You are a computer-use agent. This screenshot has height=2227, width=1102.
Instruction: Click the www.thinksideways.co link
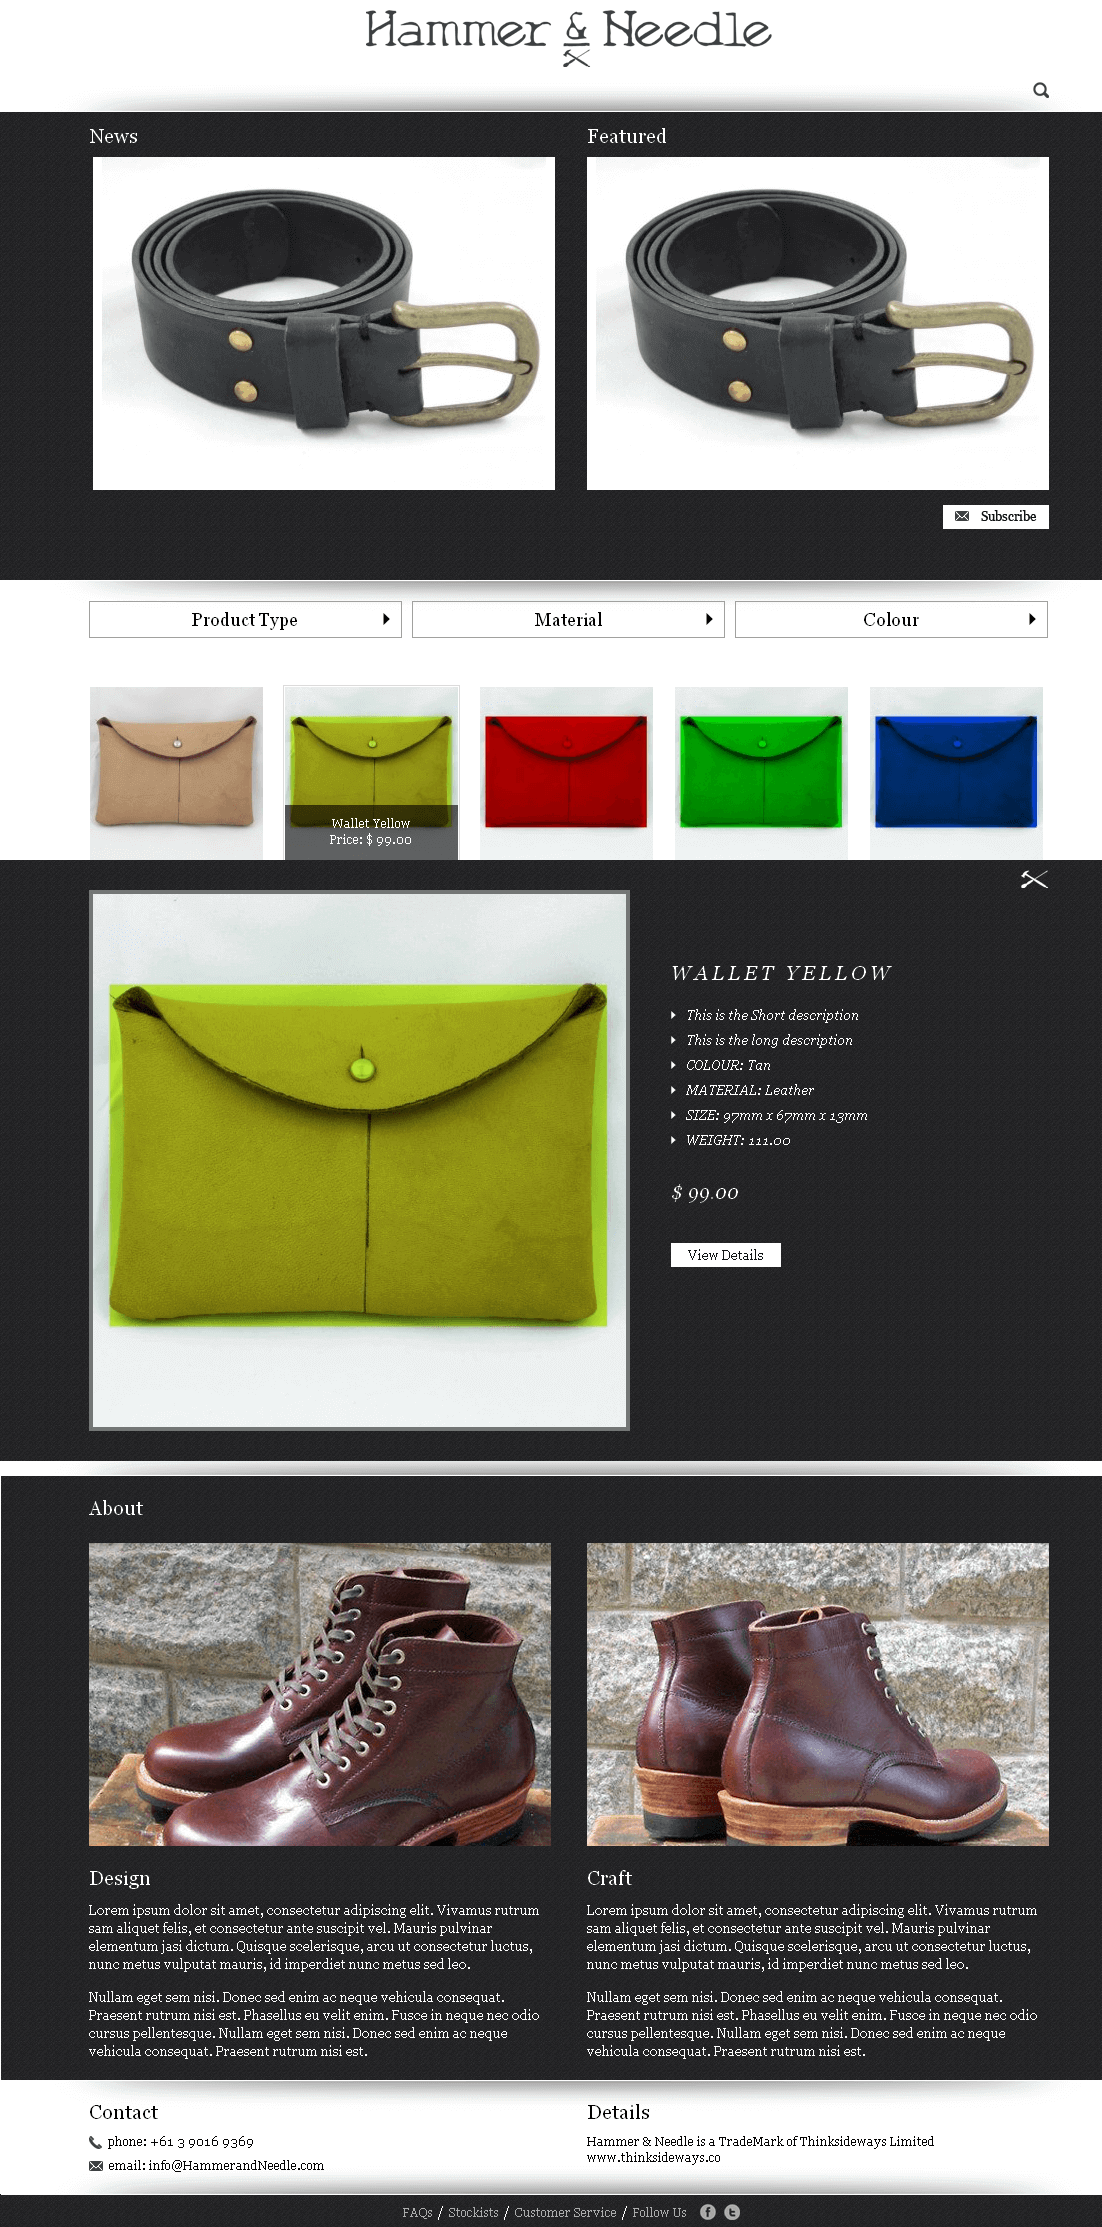click(653, 2157)
